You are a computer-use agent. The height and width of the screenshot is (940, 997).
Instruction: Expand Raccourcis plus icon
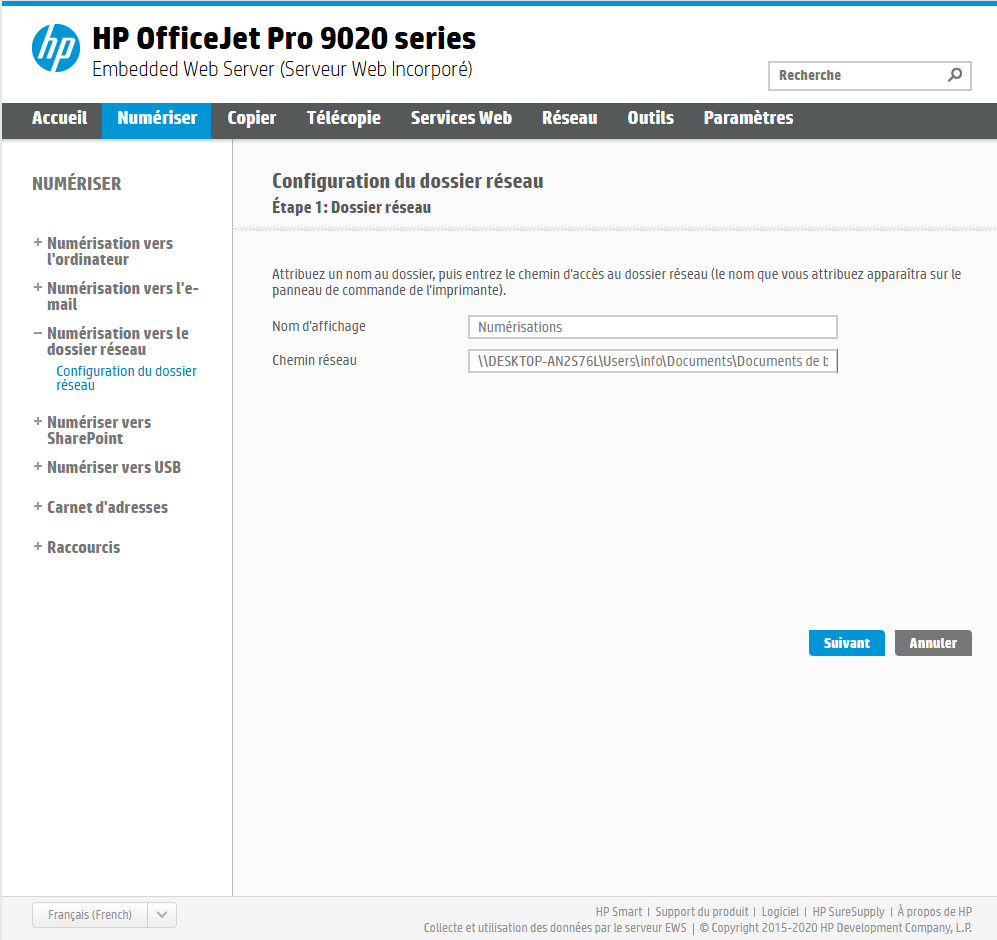point(38,547)
